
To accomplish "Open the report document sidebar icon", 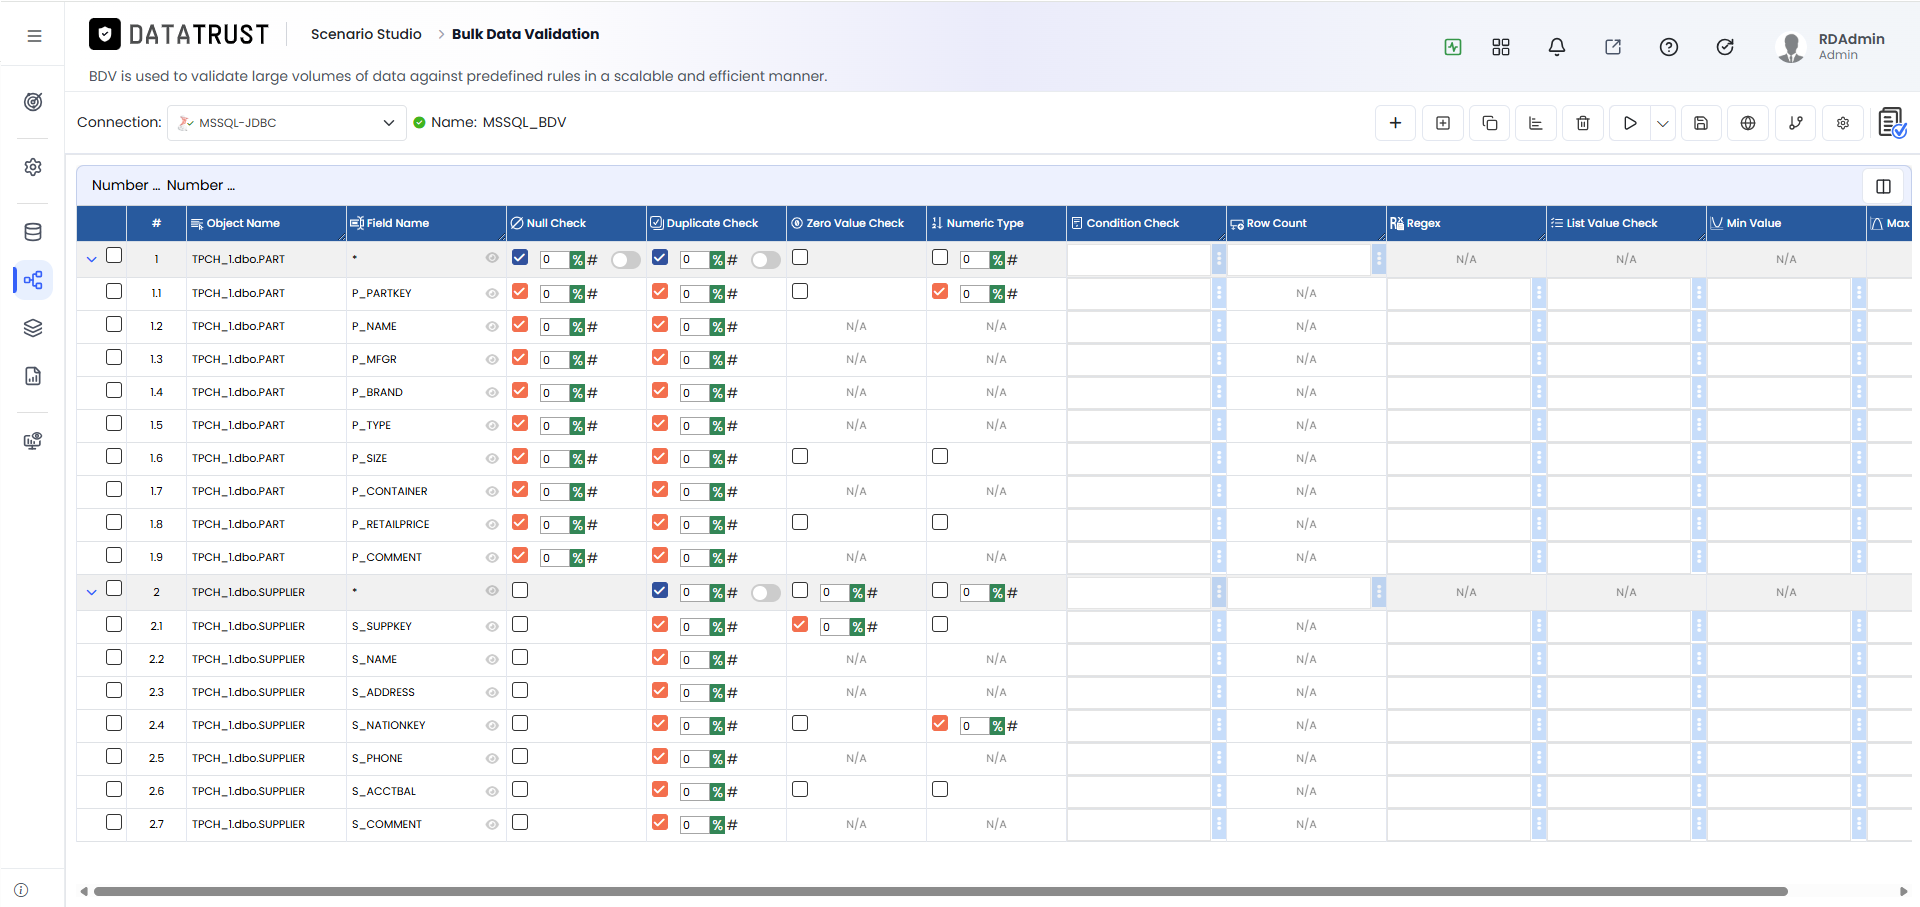I will tap(33, 376).
